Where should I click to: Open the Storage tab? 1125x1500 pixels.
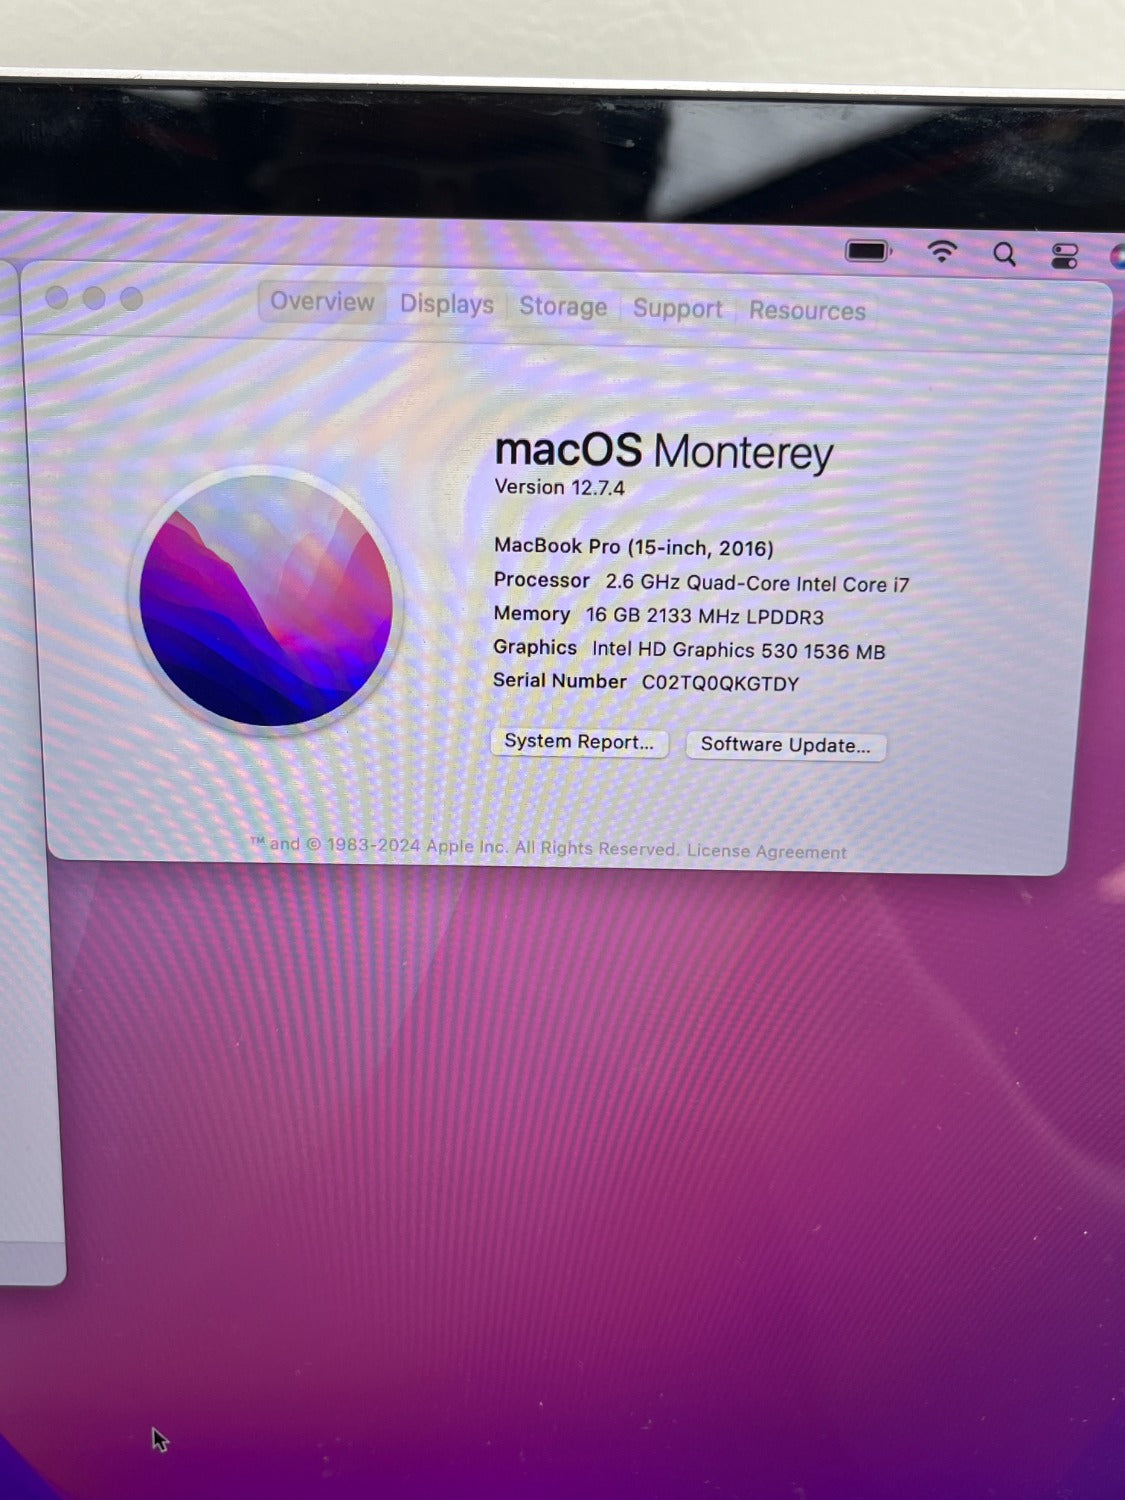pos(562,307)
